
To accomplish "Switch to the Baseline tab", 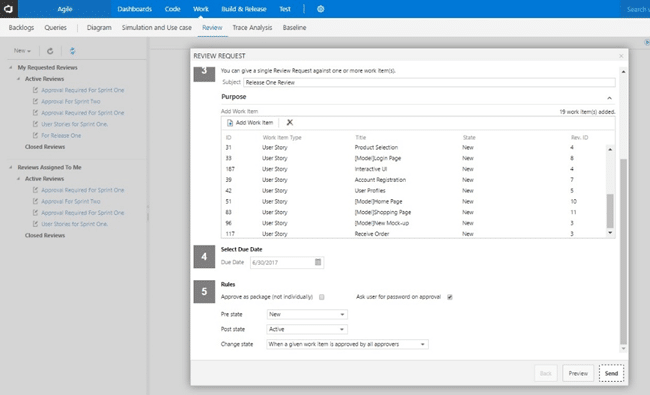I will (294, 28).
